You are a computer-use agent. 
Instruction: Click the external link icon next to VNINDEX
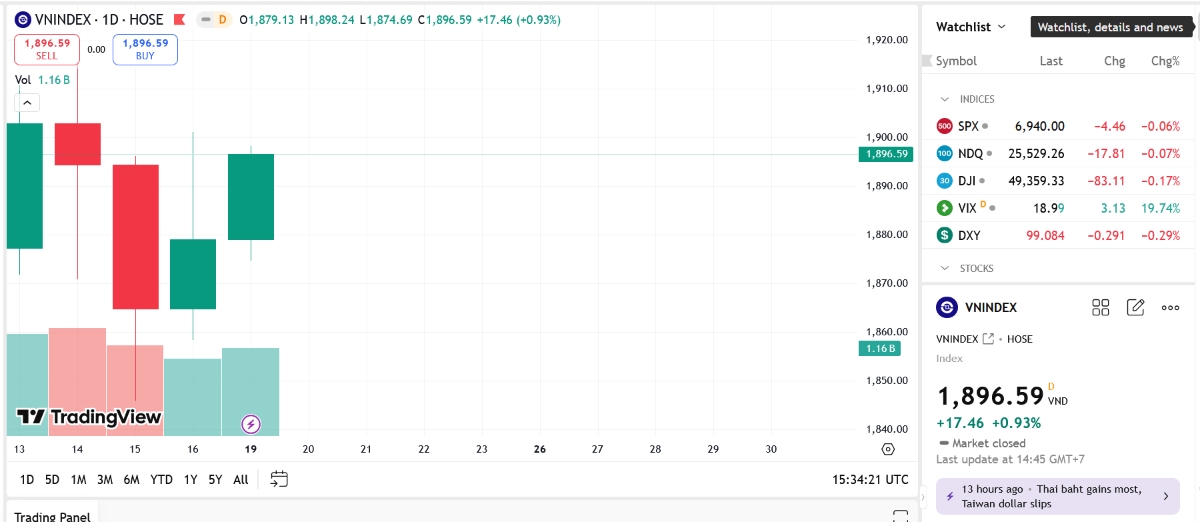[989, 339]
